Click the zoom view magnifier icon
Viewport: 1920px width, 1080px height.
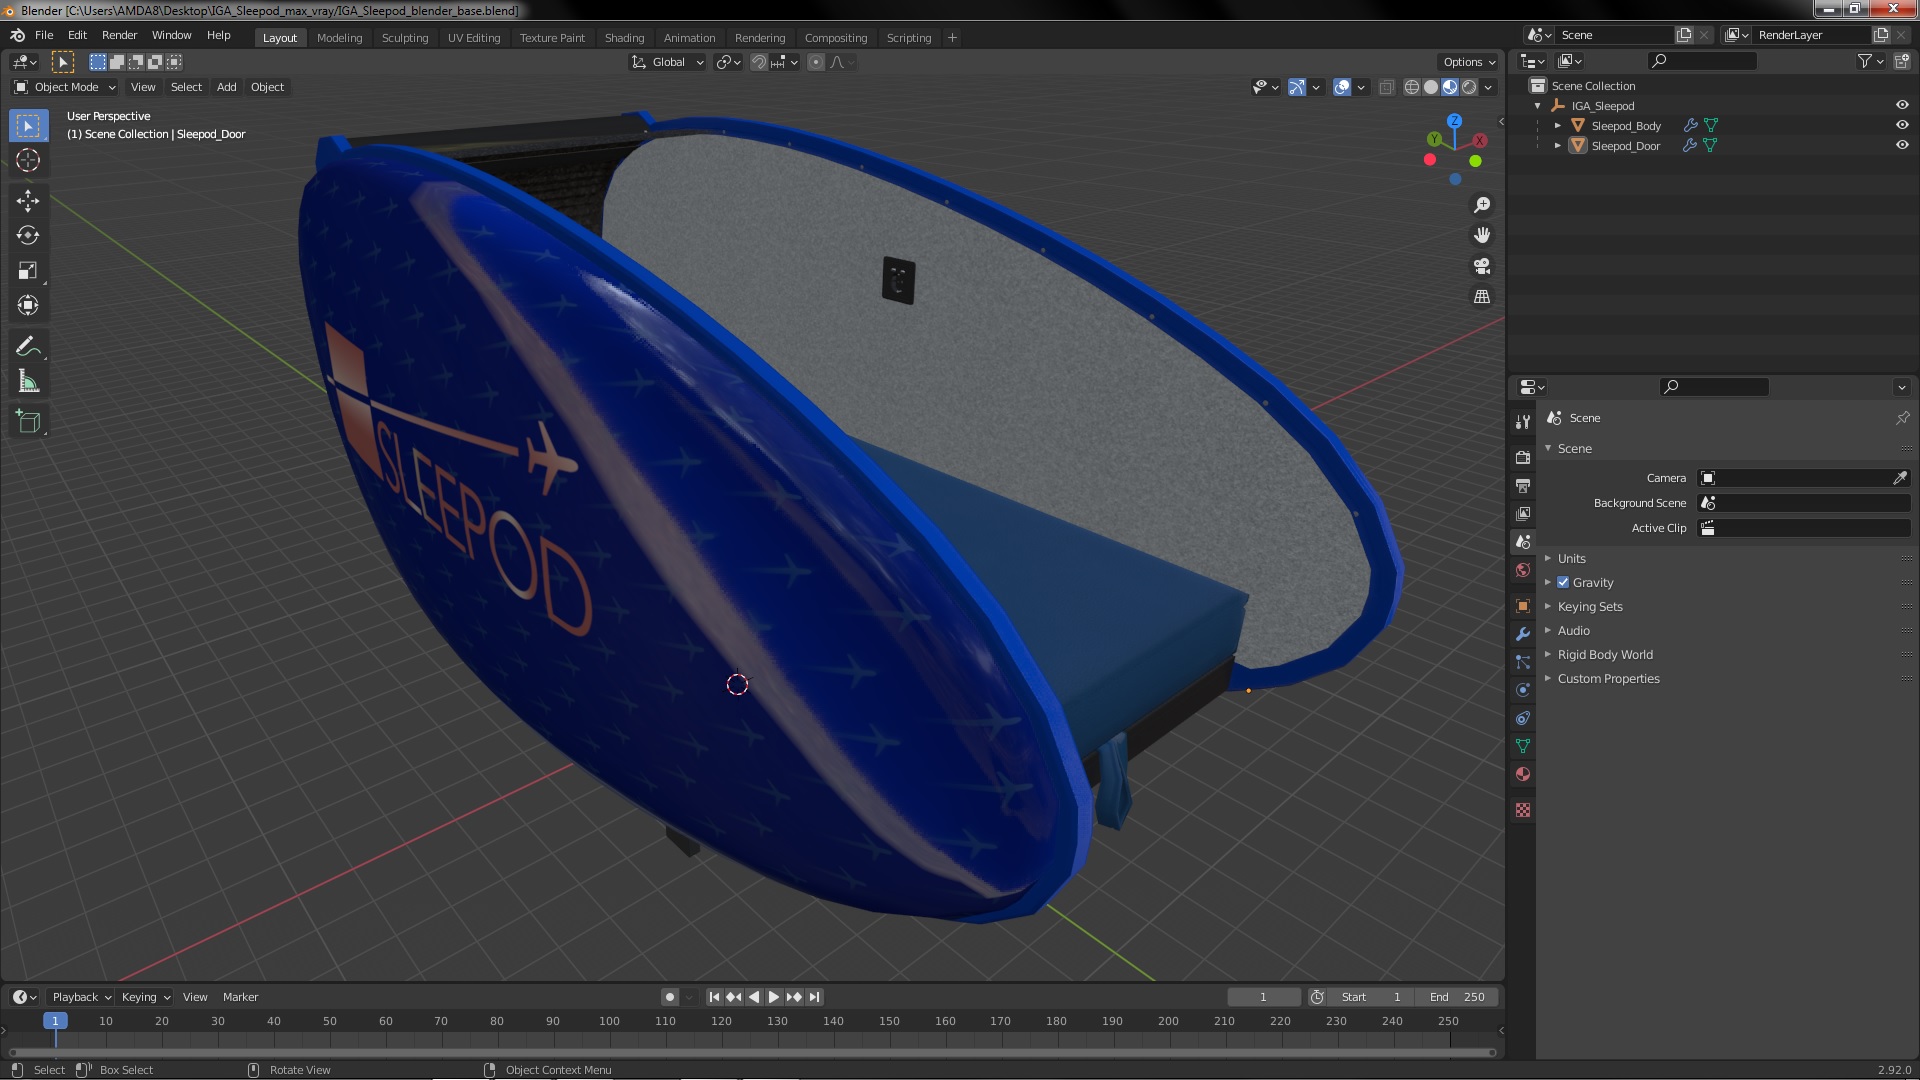[1482, 205]
